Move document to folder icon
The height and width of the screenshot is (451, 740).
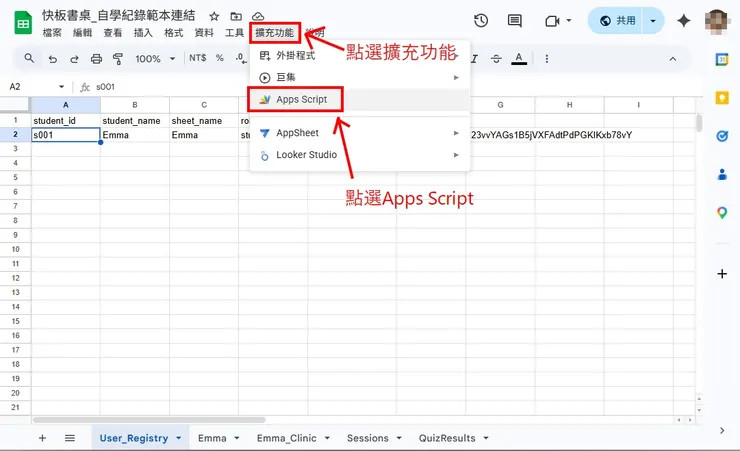pyautogui.click(x=236, y=17)
